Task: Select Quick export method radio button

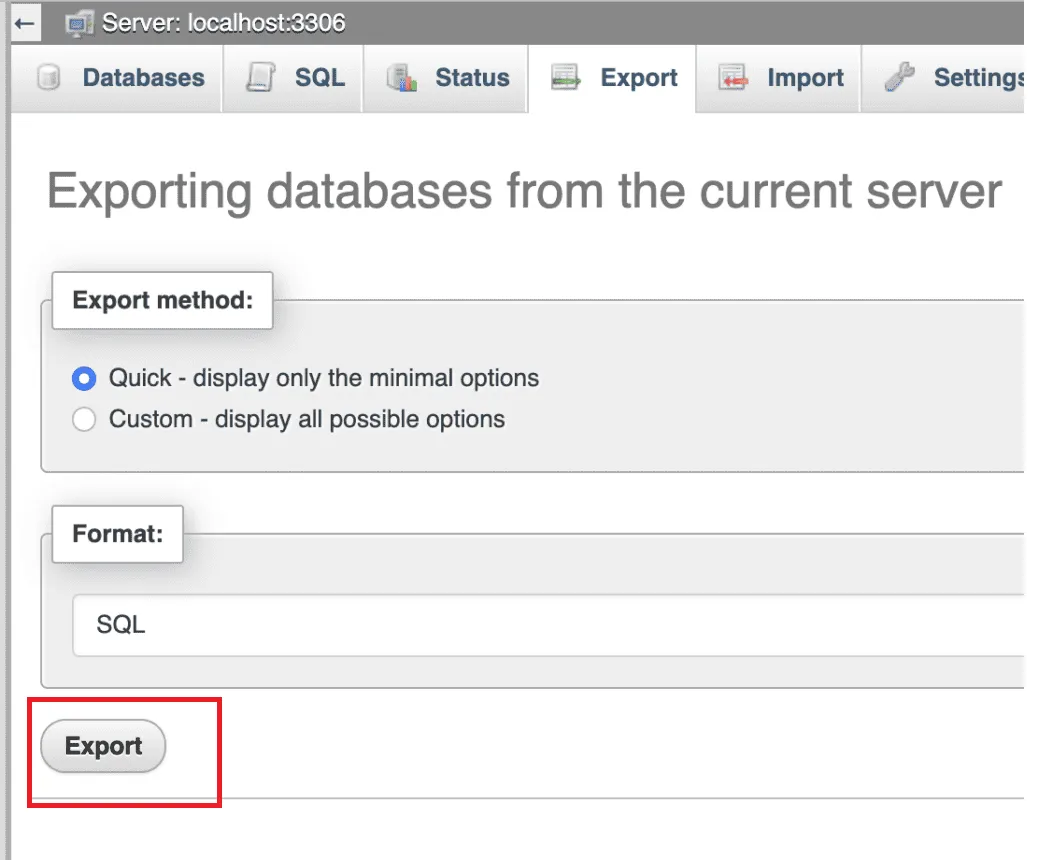Action: coord(84,379)
